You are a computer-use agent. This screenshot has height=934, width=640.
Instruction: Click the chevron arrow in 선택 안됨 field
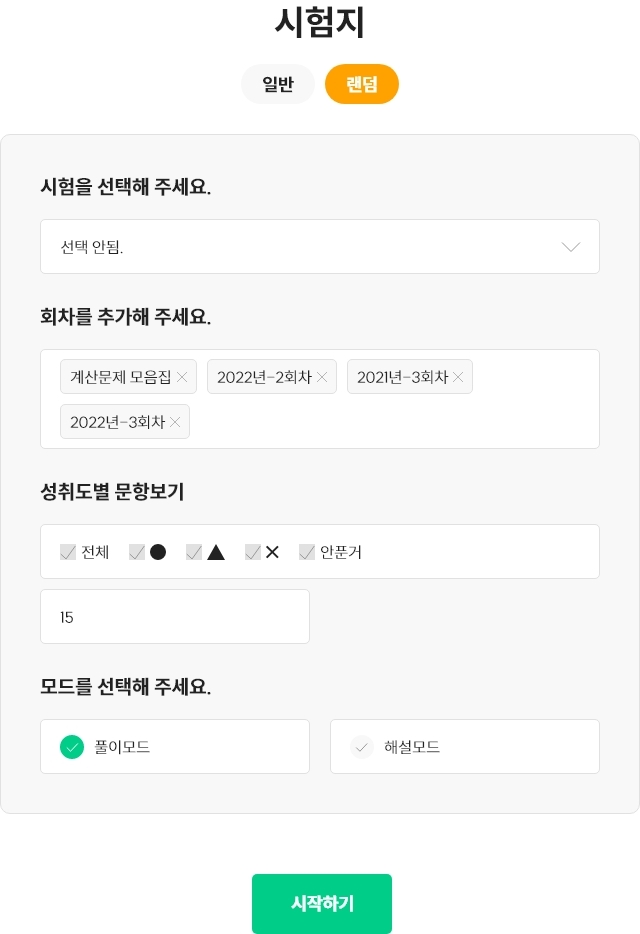coord(571,247)
